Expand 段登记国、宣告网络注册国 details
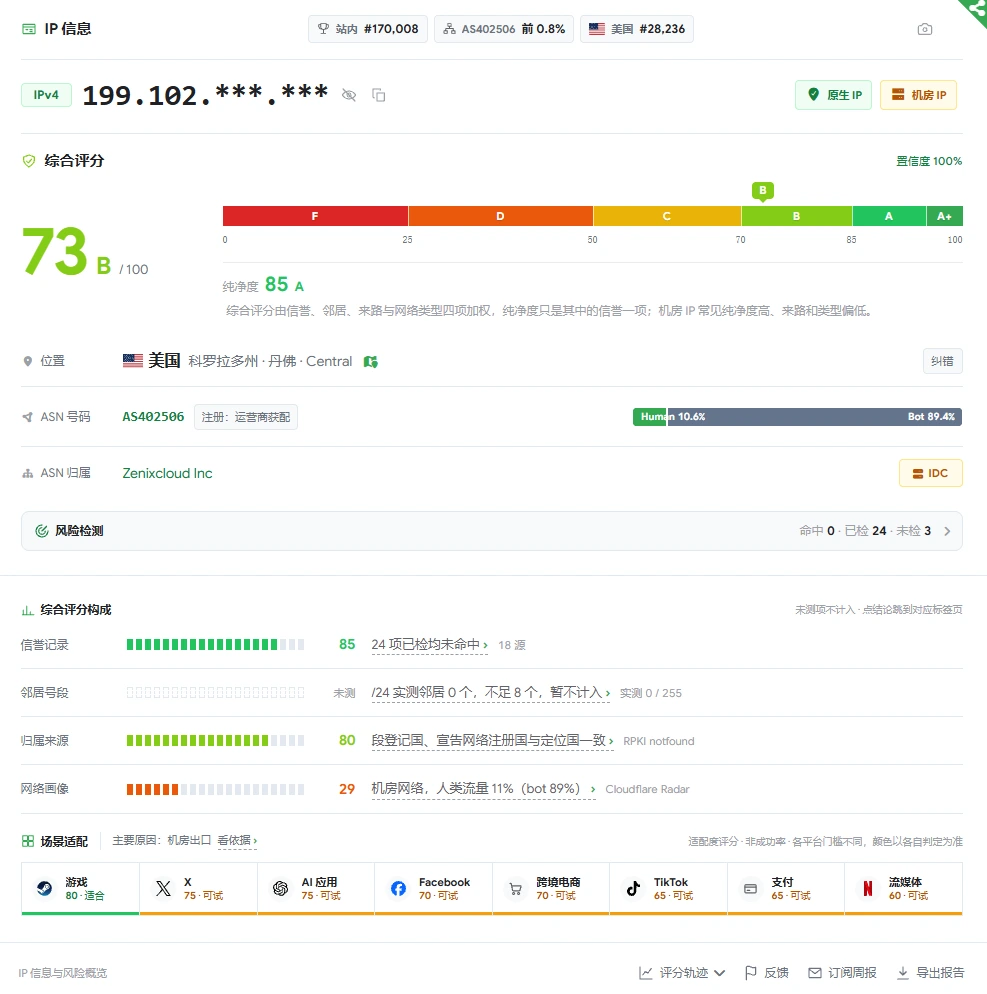This screenshot has width=987, height=994. point(493,741)
